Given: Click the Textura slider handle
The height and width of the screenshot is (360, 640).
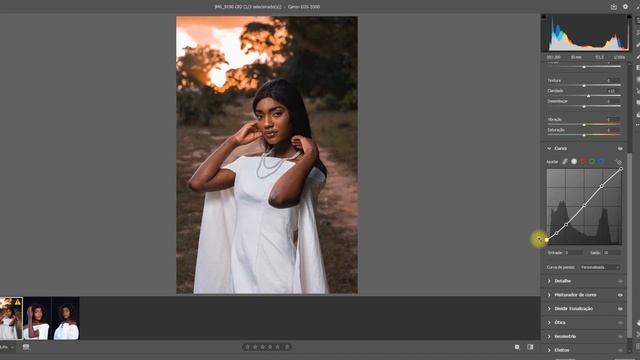Looking at the screenshot, I should 584,86.
